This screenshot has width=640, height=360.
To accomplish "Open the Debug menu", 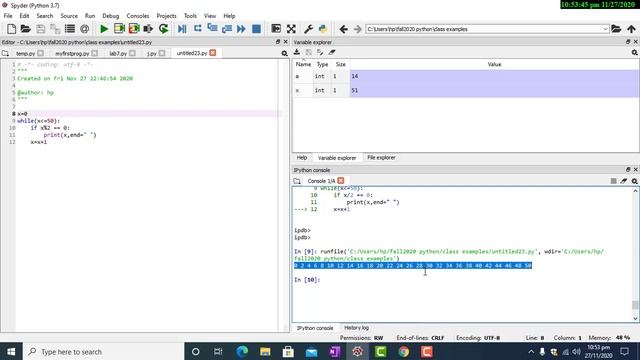I will click(111, 16).
